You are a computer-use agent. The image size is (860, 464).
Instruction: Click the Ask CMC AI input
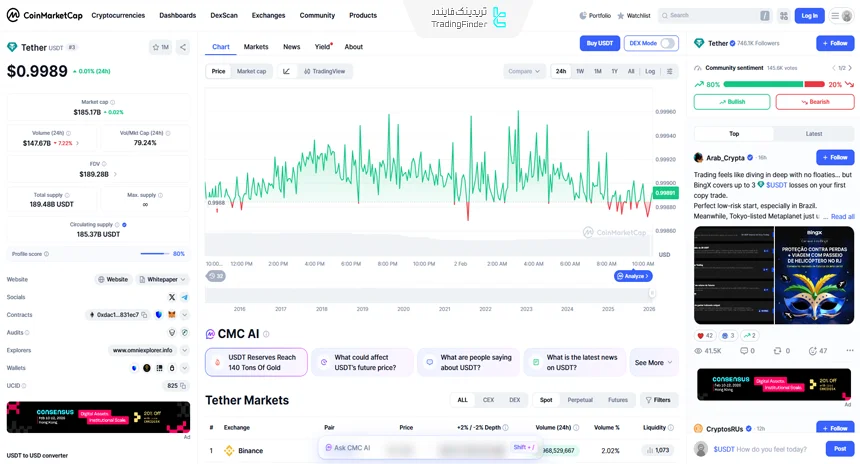(429, 448)
